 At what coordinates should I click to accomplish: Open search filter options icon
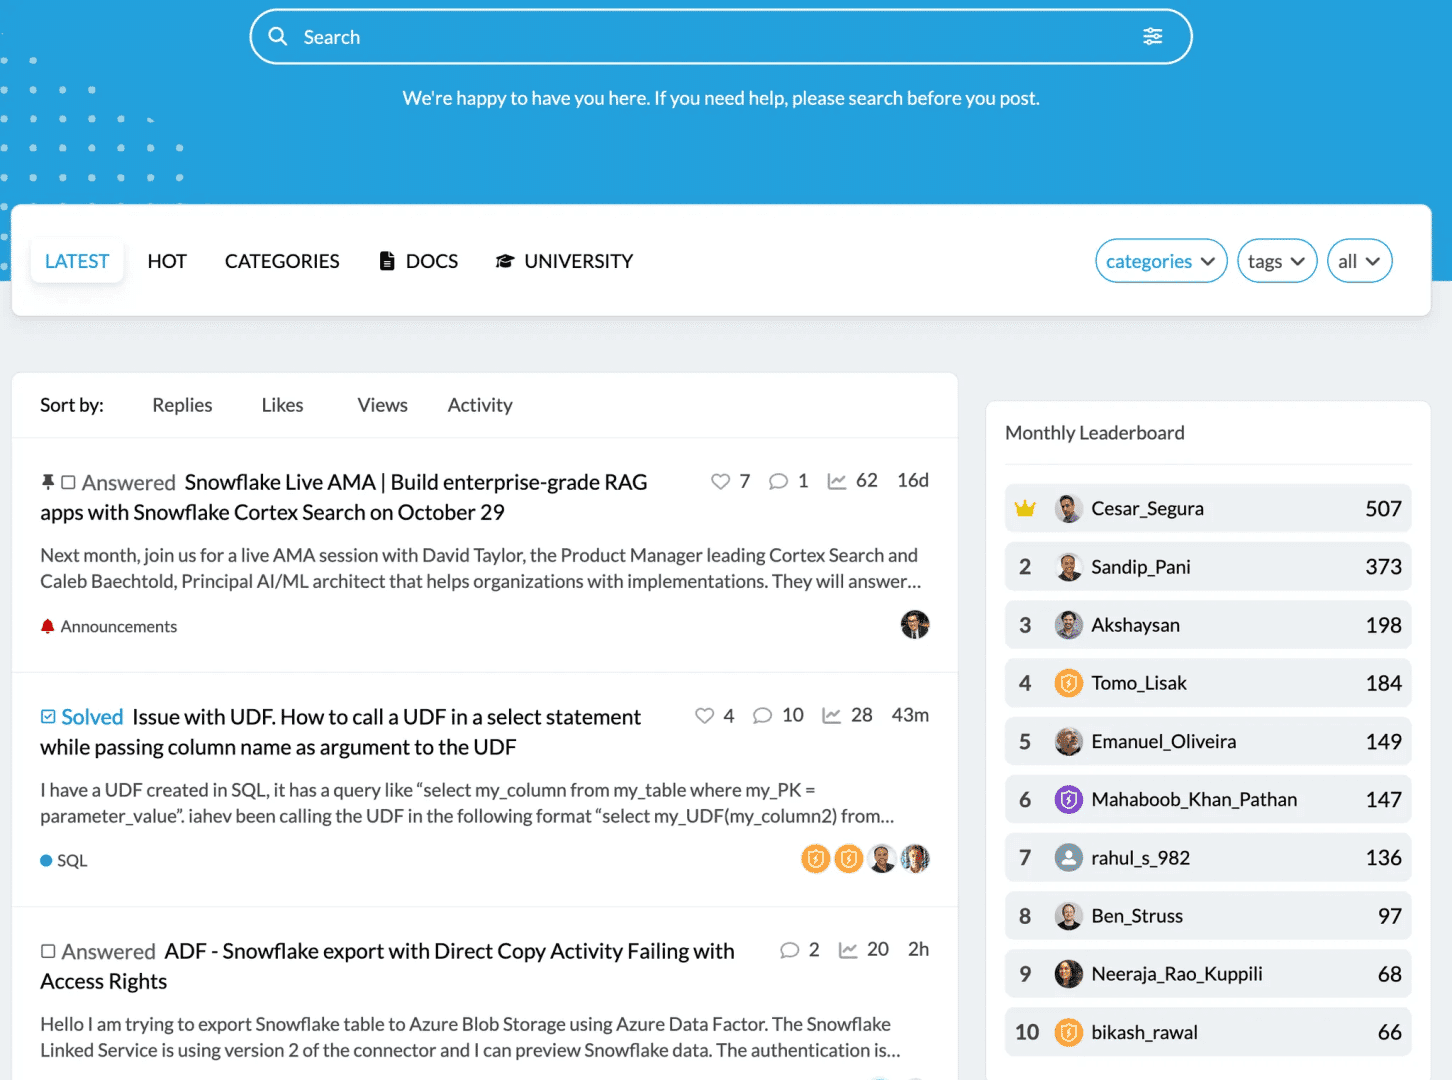(x=1153, y=37)
